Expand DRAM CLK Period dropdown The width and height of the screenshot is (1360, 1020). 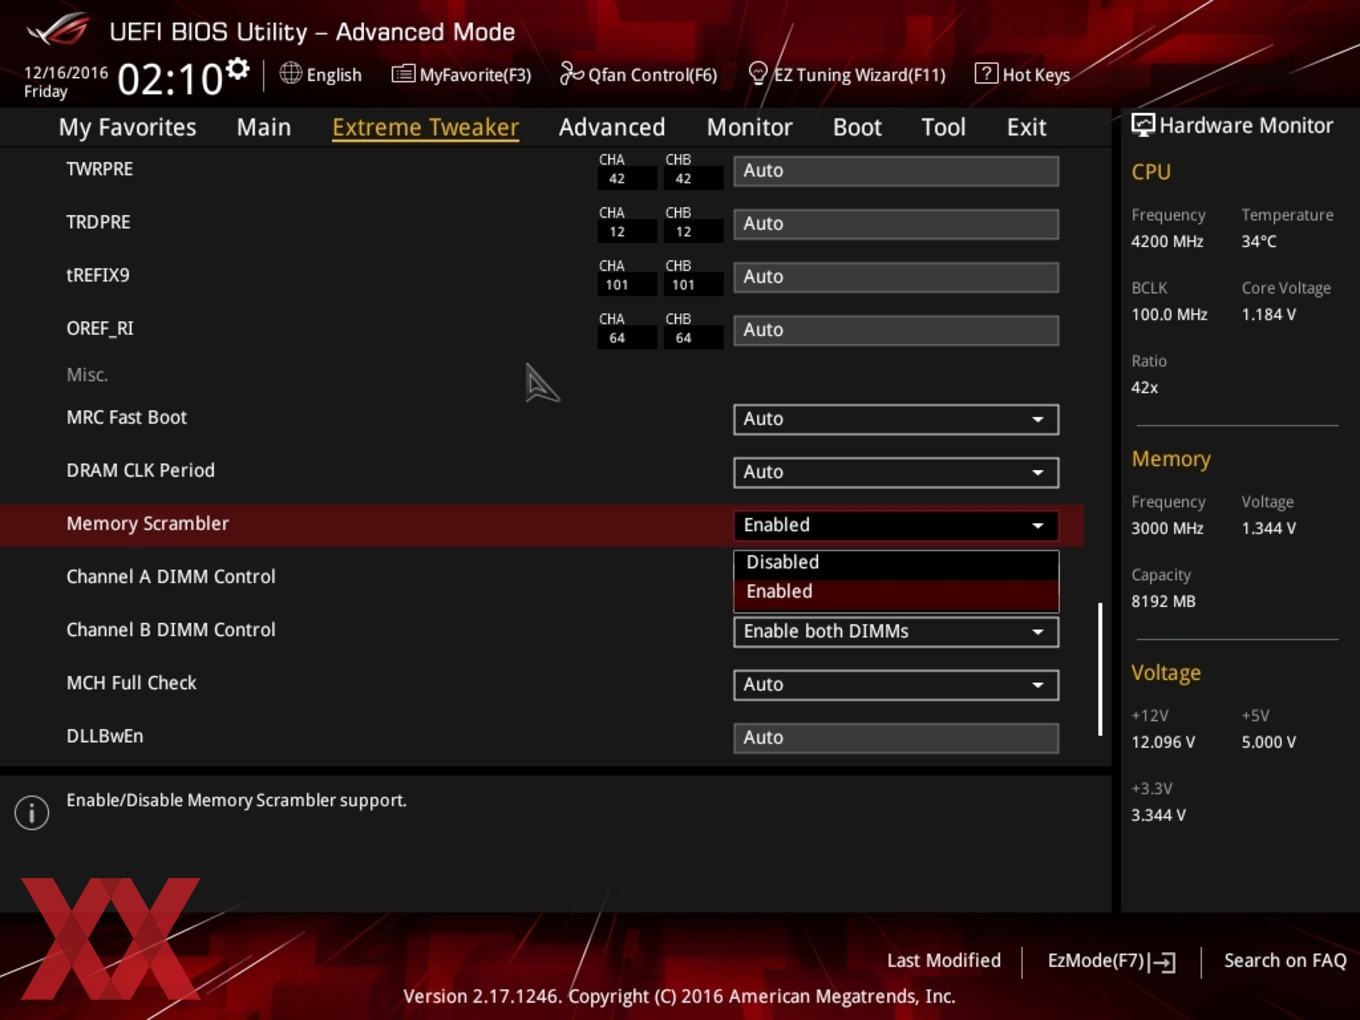click(896, 472)
